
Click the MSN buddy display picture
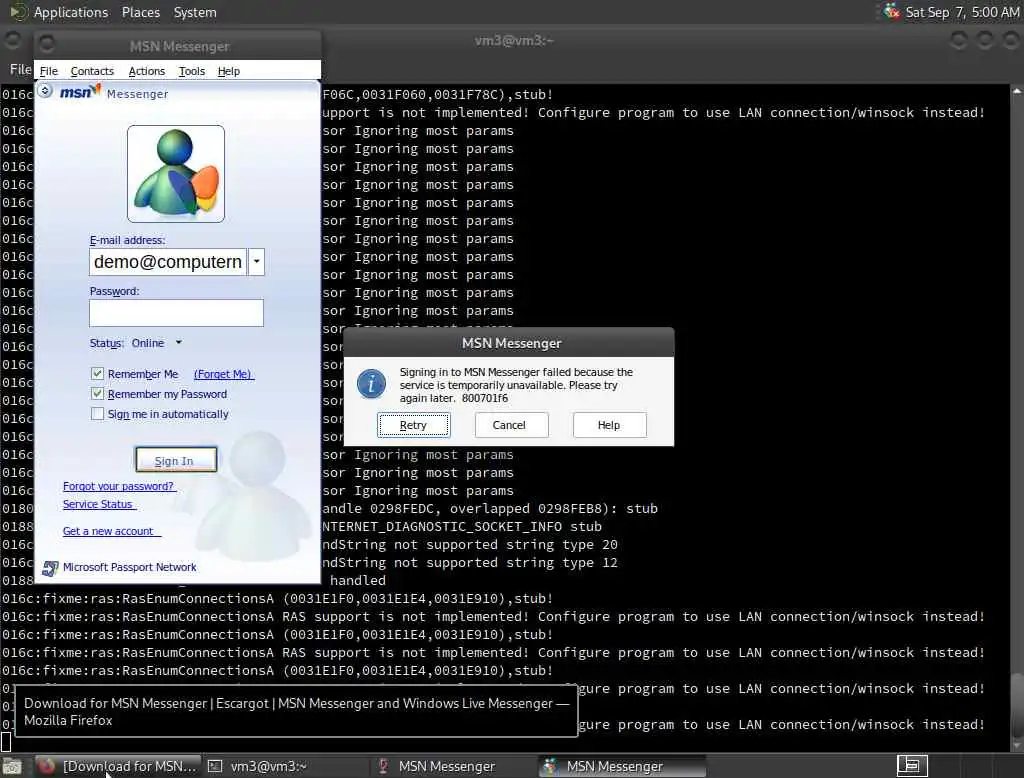pos(176,174)
